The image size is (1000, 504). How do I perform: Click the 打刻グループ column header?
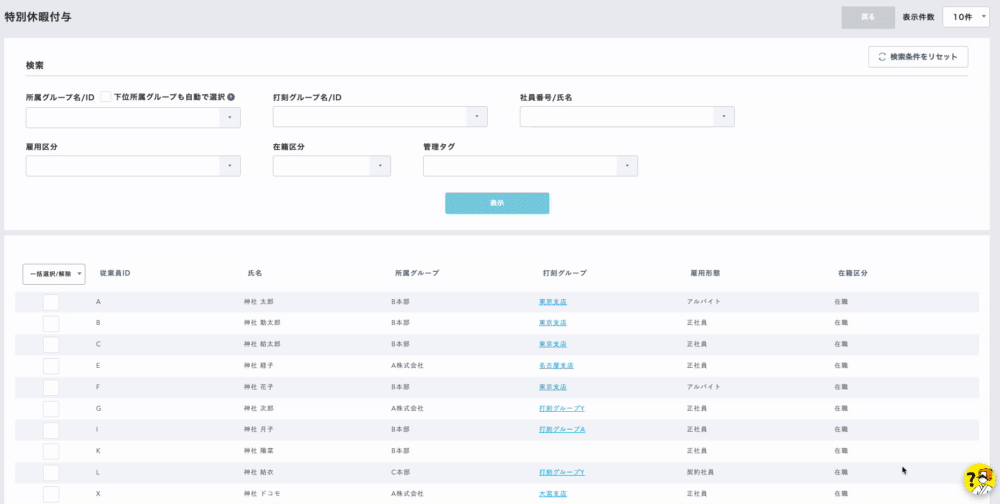tap(565, 273)
